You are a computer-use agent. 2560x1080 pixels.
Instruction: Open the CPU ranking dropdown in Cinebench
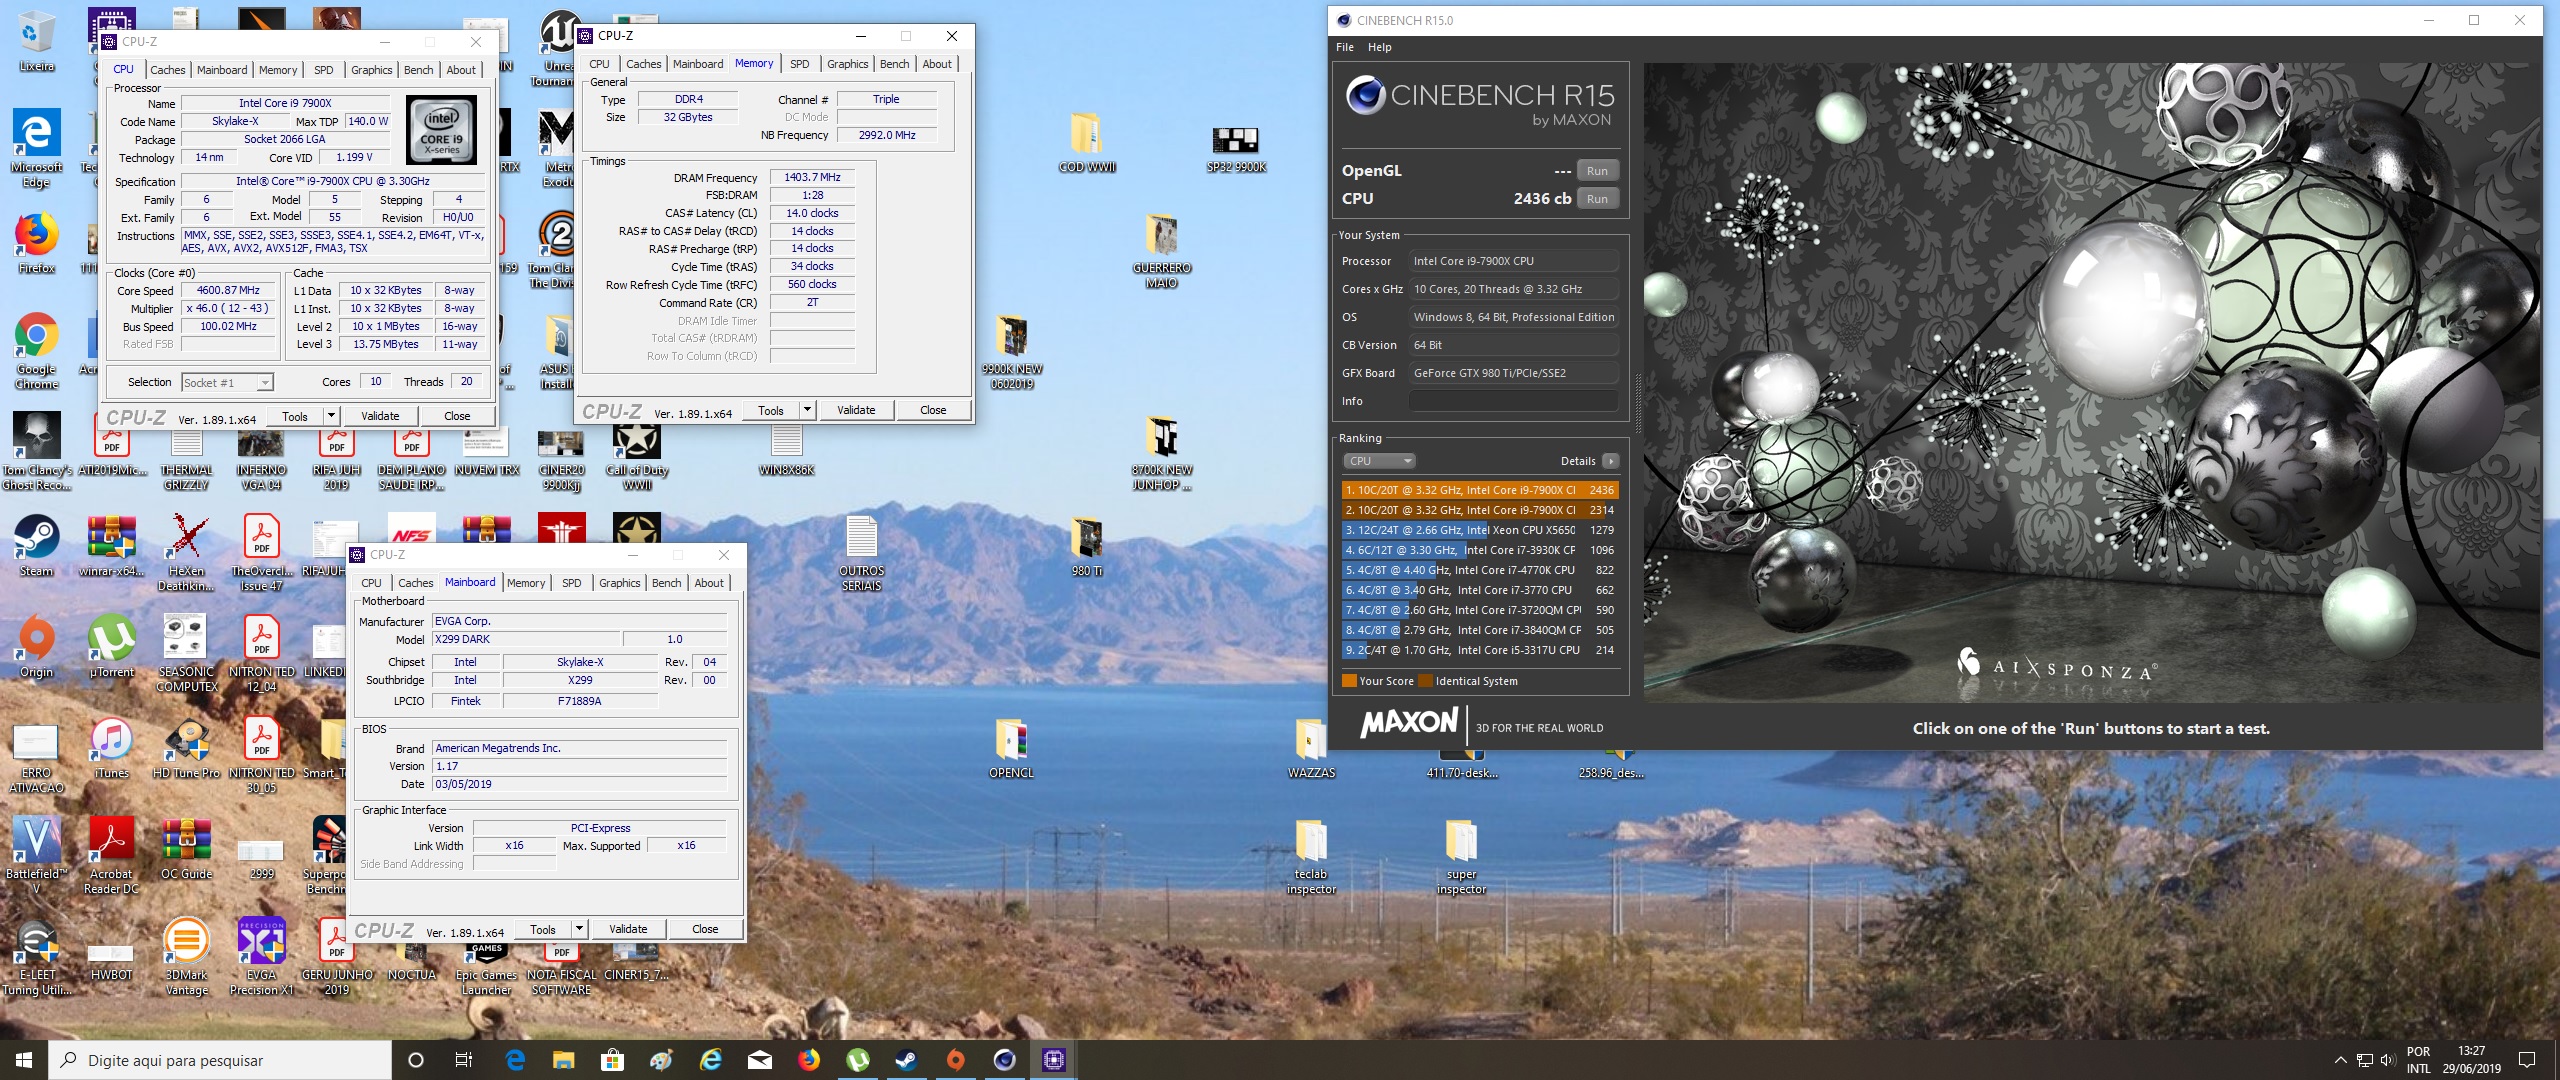(x=1379, y=461)
